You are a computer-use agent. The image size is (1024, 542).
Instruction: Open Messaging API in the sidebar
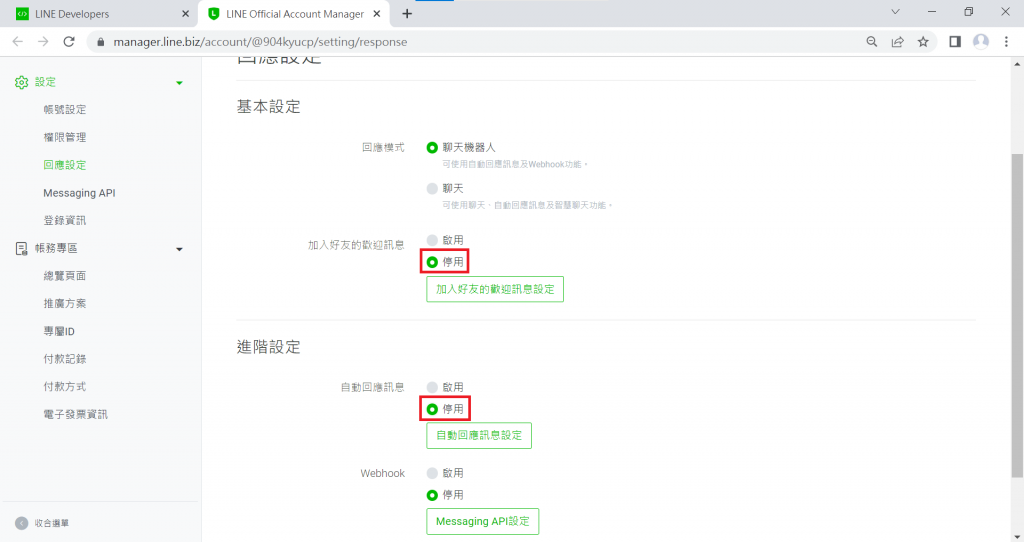79,193
